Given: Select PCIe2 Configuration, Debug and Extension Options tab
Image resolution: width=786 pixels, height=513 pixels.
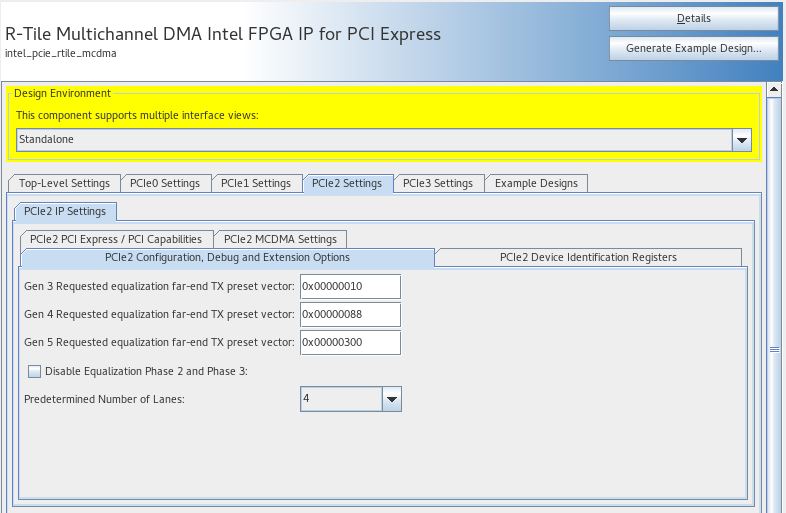Looking at the screenshot, I should point(227,257).
